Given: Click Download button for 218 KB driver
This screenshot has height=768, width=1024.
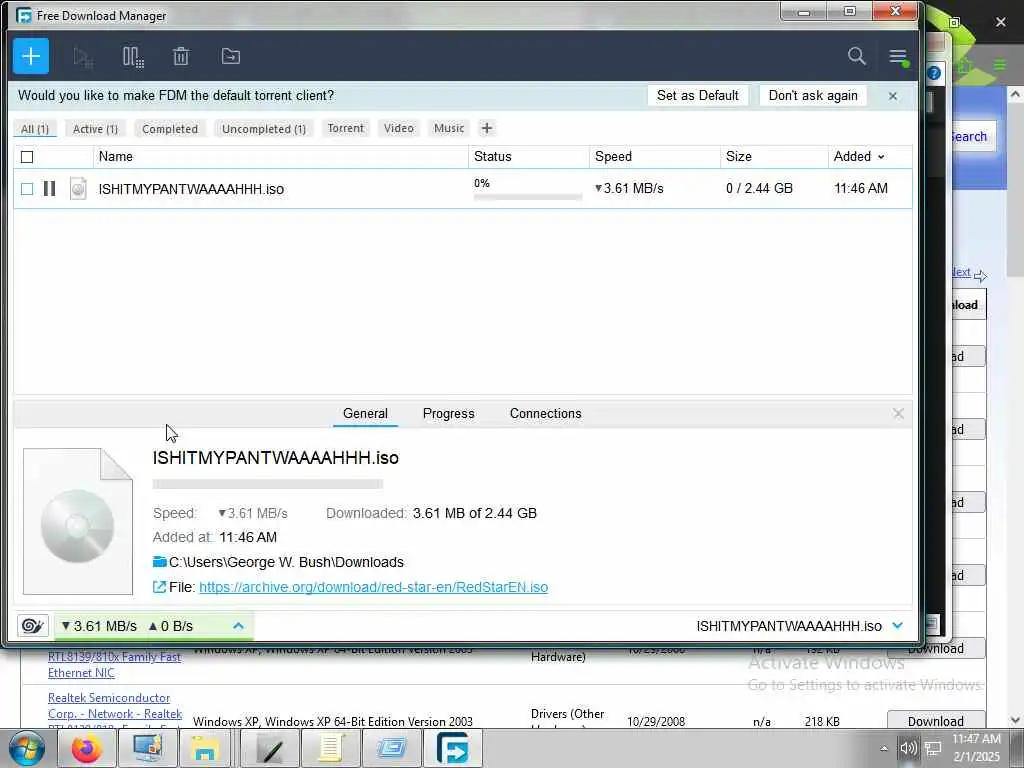Looking at the screenshot, I should (x=935, y=721).
